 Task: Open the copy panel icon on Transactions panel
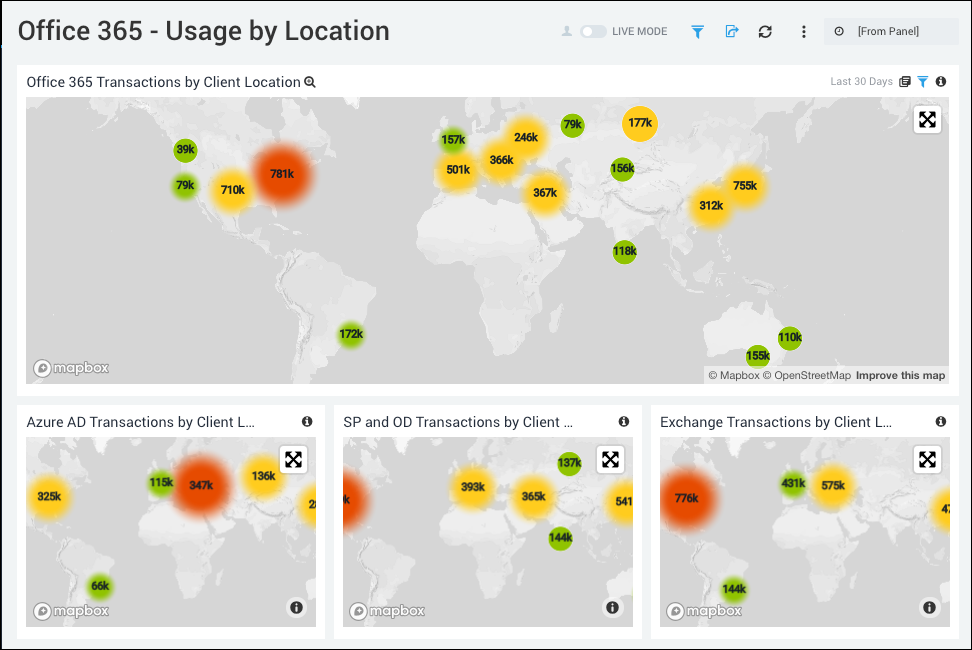click(x=904, y=81)
